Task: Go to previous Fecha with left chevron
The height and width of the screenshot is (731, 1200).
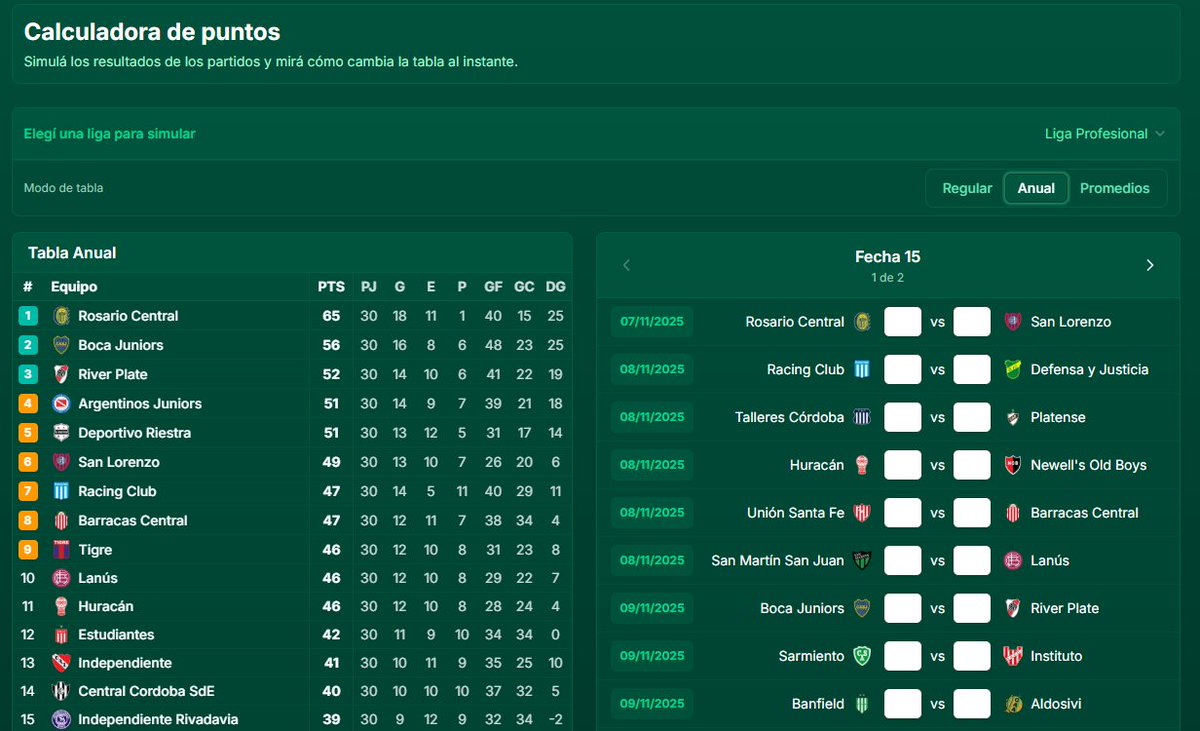Action: (627, 265)
